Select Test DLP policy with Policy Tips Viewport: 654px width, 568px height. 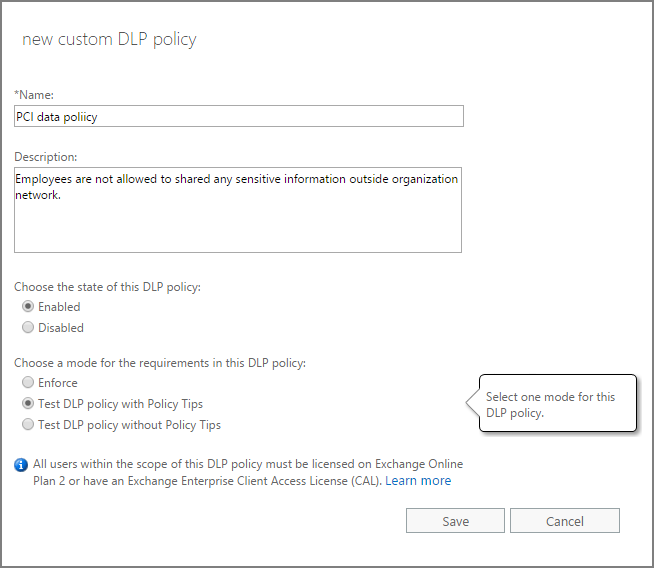coord(28,403)
